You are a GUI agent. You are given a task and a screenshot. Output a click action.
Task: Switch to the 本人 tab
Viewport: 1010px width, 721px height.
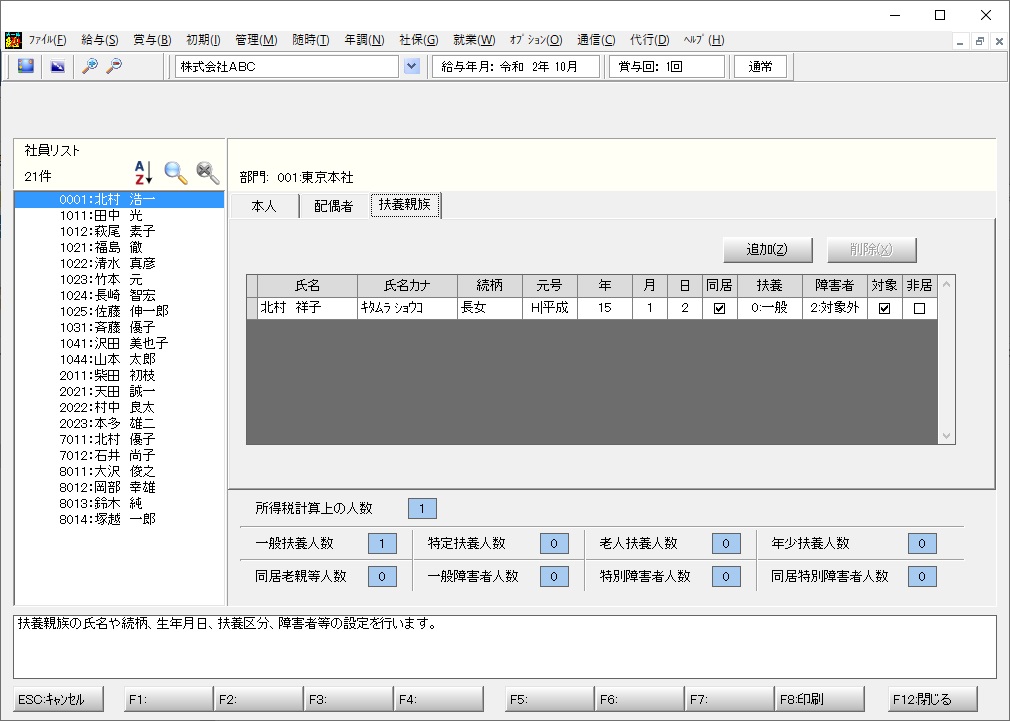[264, 206]
